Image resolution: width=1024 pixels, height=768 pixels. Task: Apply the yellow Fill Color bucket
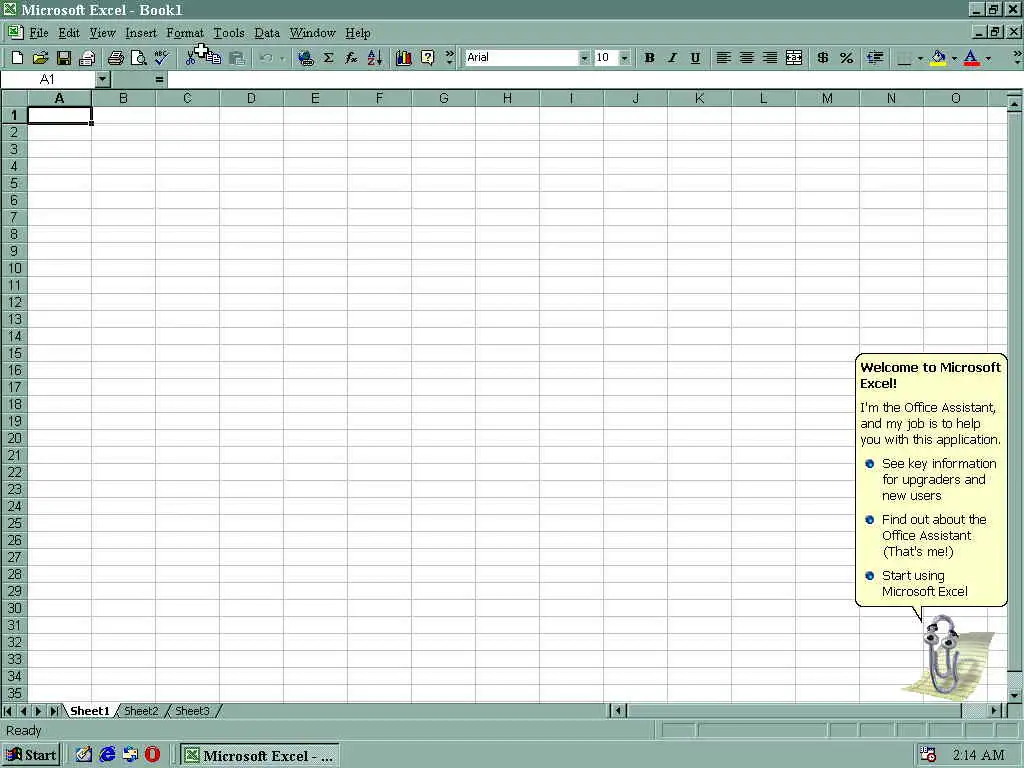pyautogui.click(x=938, y=58)
